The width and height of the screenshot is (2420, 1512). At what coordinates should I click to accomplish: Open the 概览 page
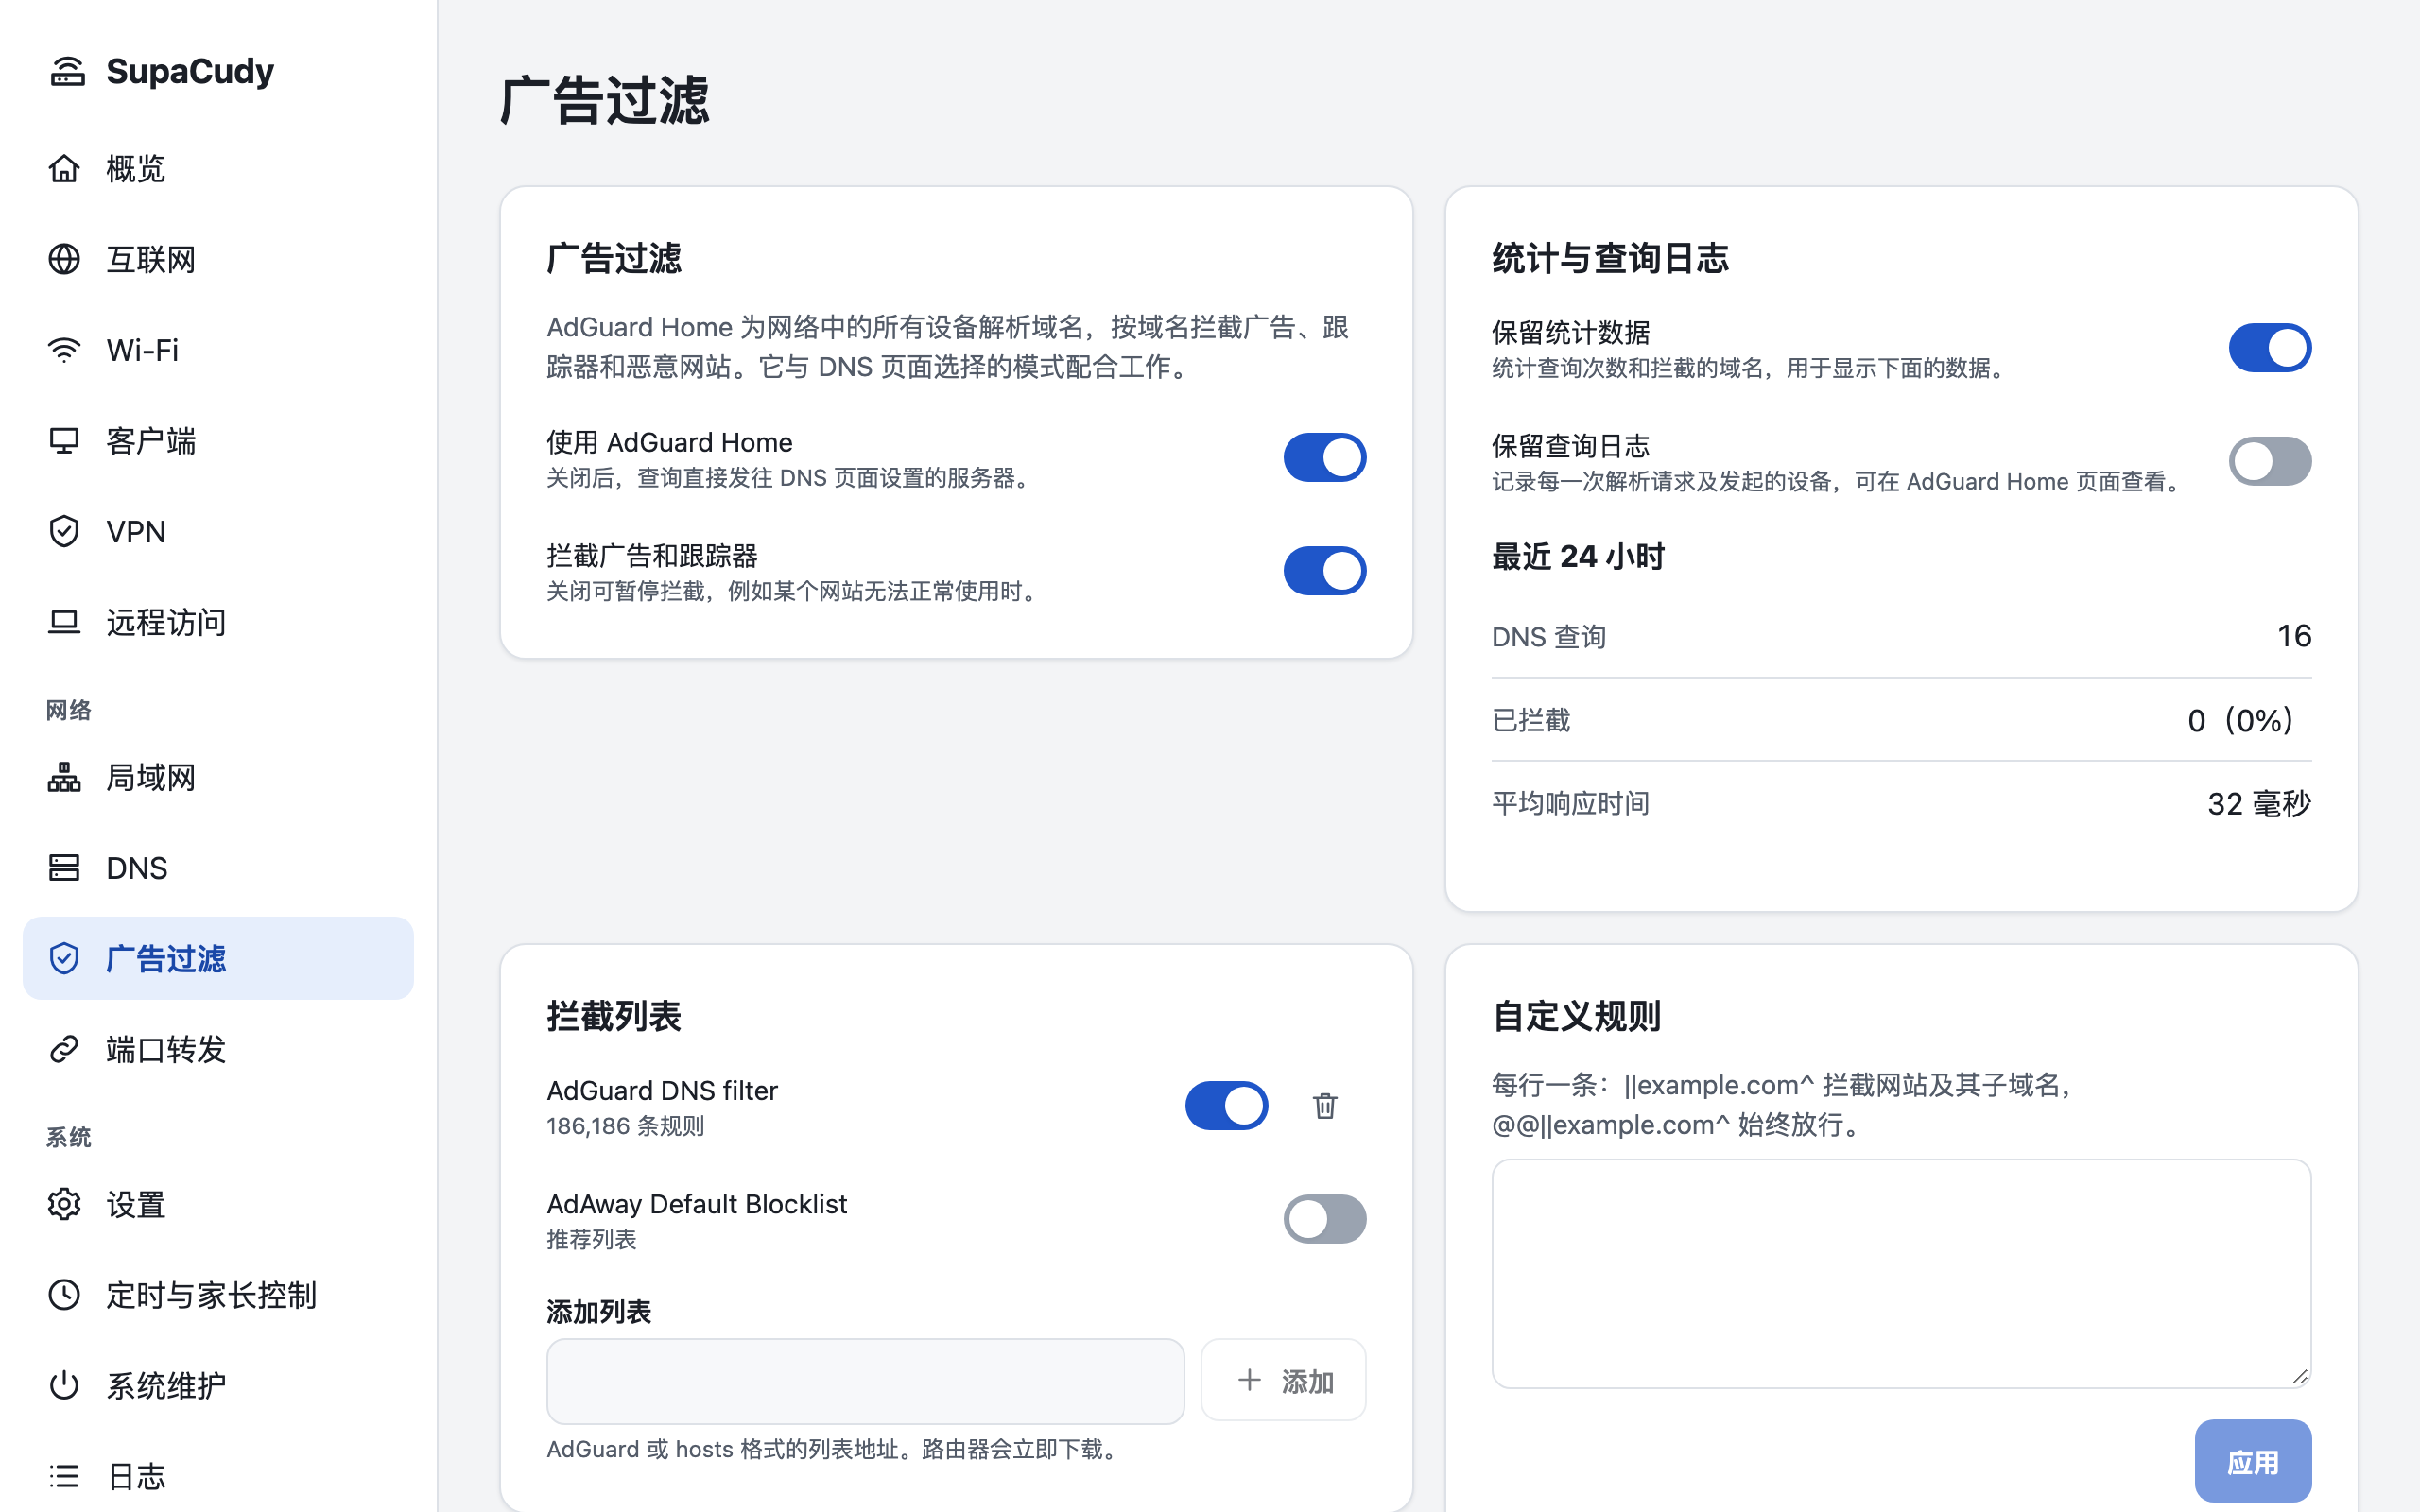click(x=218, y=168)
